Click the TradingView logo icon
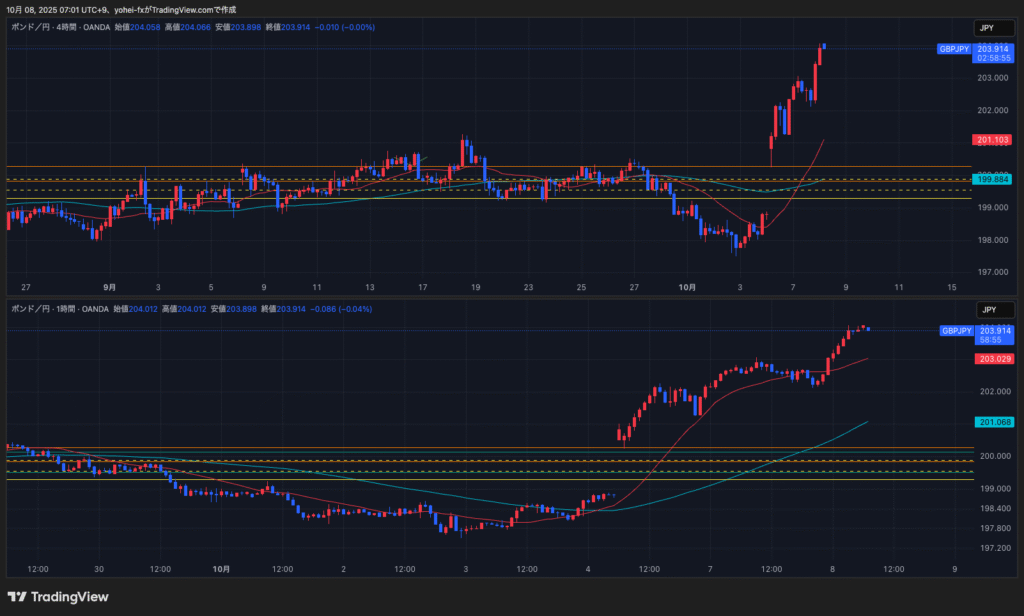 click(x=18, y=597)
